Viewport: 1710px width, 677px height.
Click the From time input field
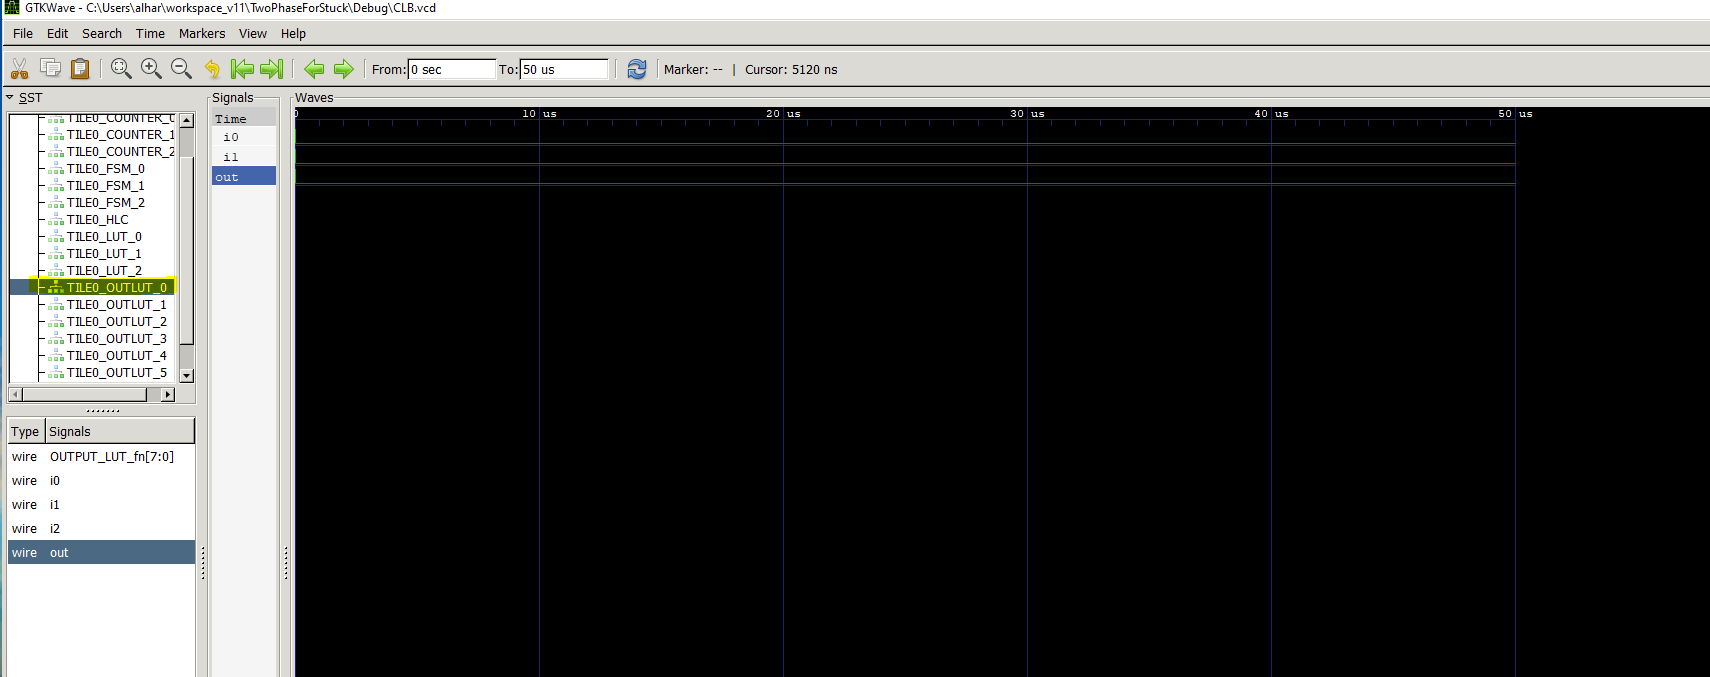click(451, 69)
